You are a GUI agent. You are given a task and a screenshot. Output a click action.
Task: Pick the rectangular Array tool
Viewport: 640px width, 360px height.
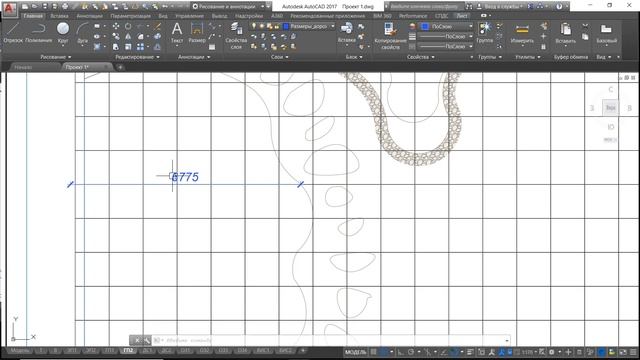point(140,47)
